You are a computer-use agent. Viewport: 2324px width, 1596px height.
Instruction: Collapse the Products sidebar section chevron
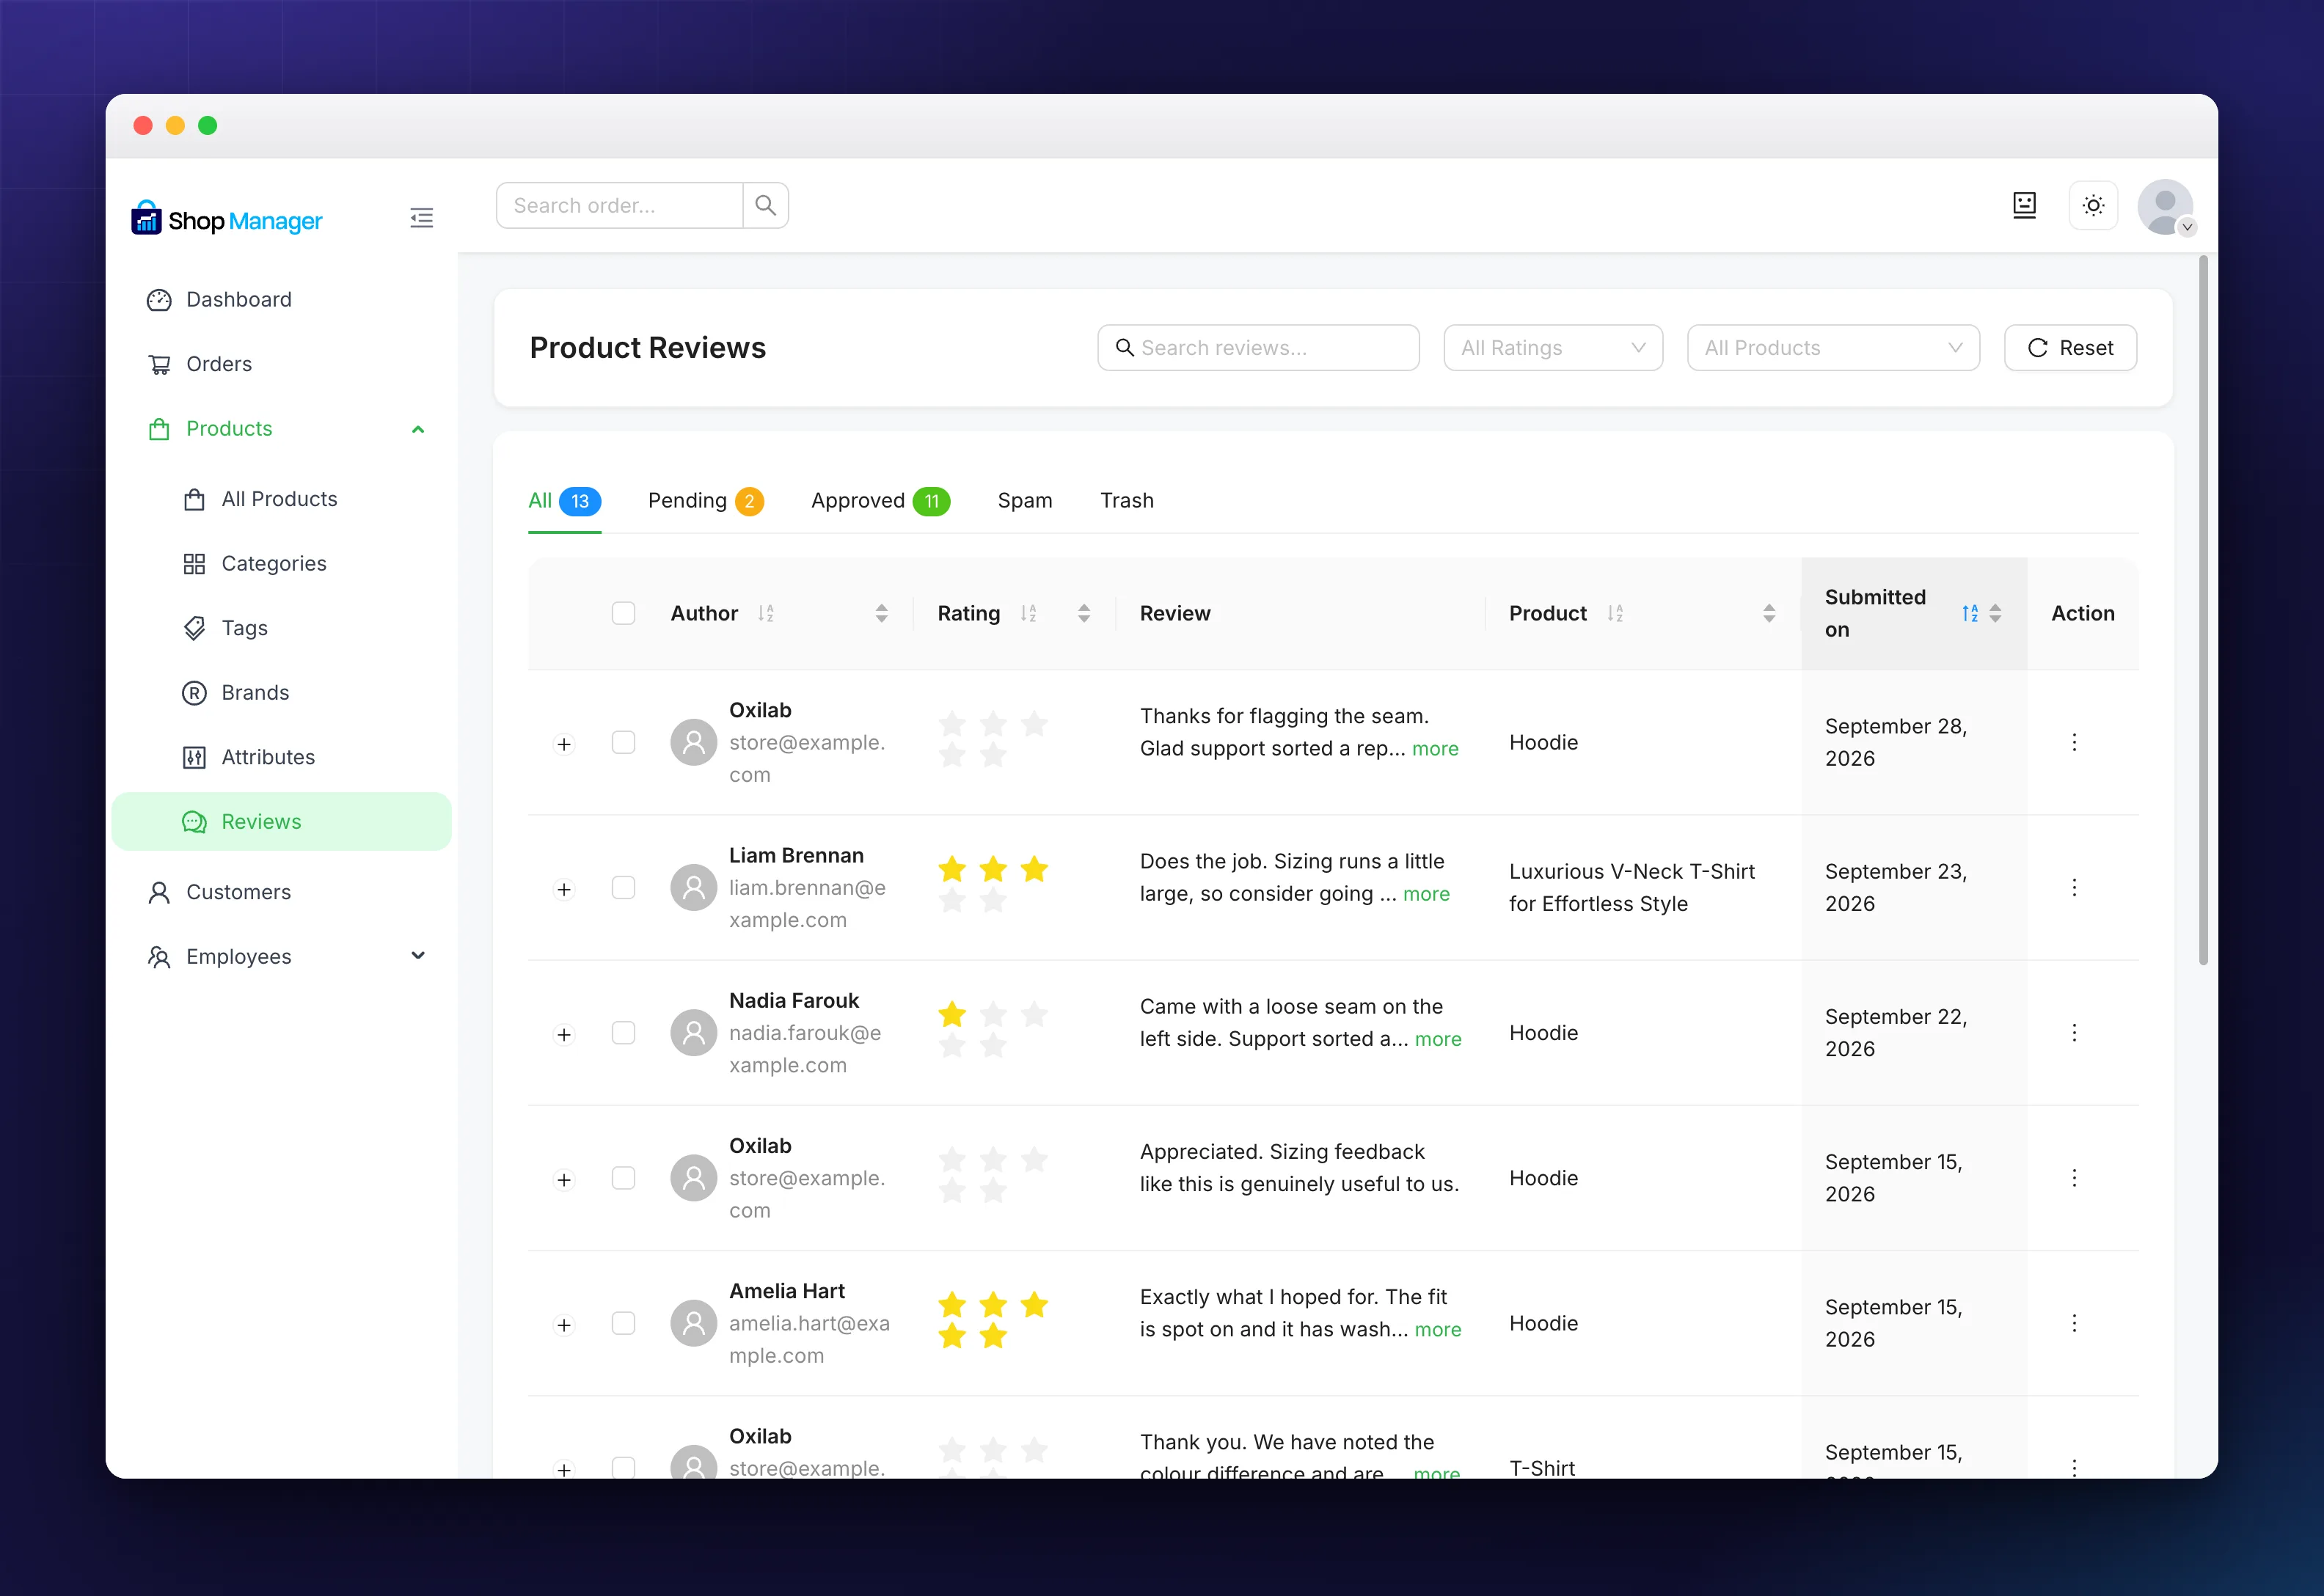point(418,429)
